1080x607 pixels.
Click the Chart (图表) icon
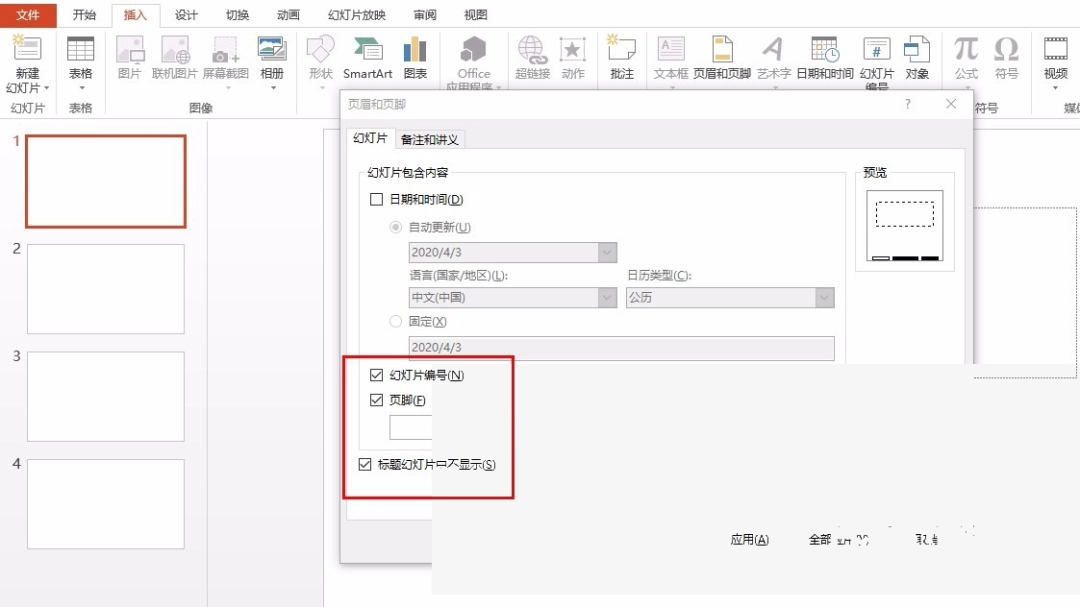click(x=415, y=50)
